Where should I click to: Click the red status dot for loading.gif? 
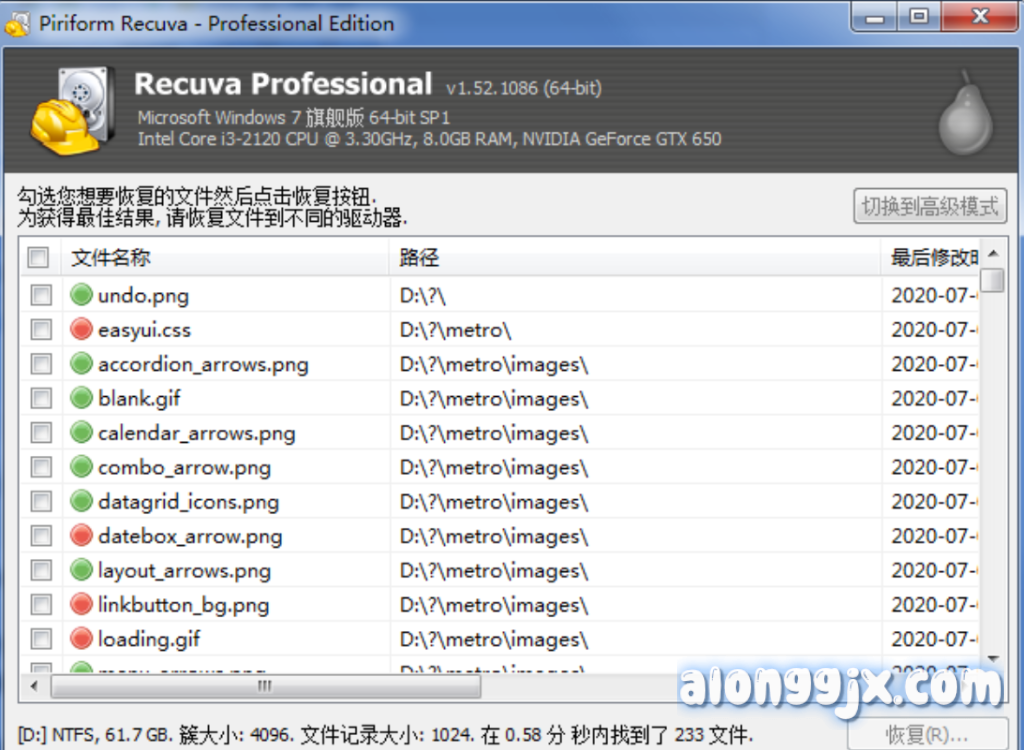81,639
